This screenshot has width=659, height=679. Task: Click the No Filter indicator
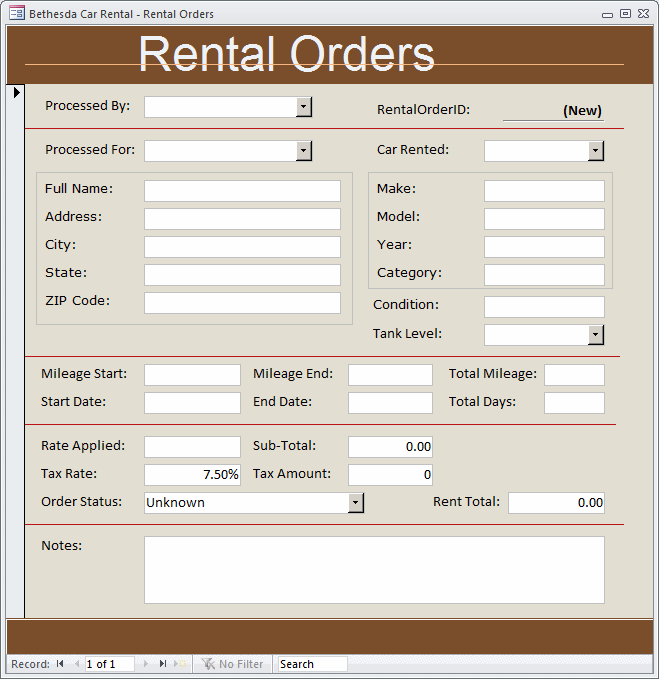[x=233, y=664]
